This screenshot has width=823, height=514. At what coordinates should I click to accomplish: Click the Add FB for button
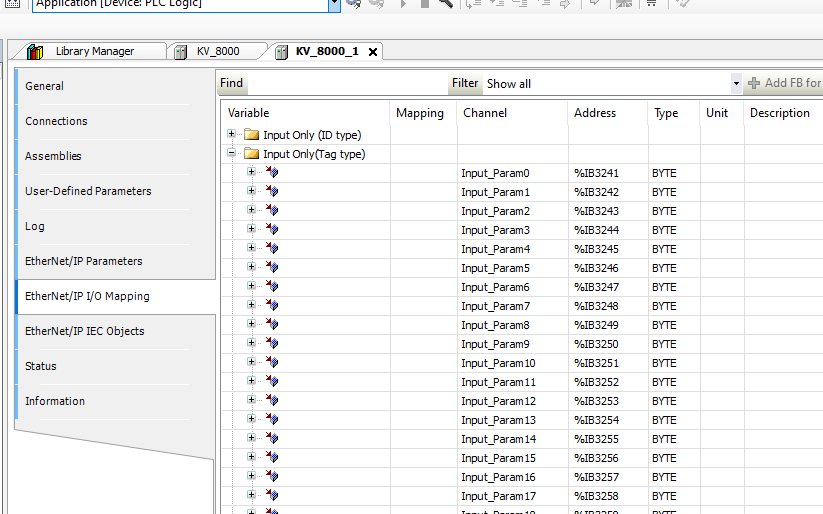(x=784, y=83)
